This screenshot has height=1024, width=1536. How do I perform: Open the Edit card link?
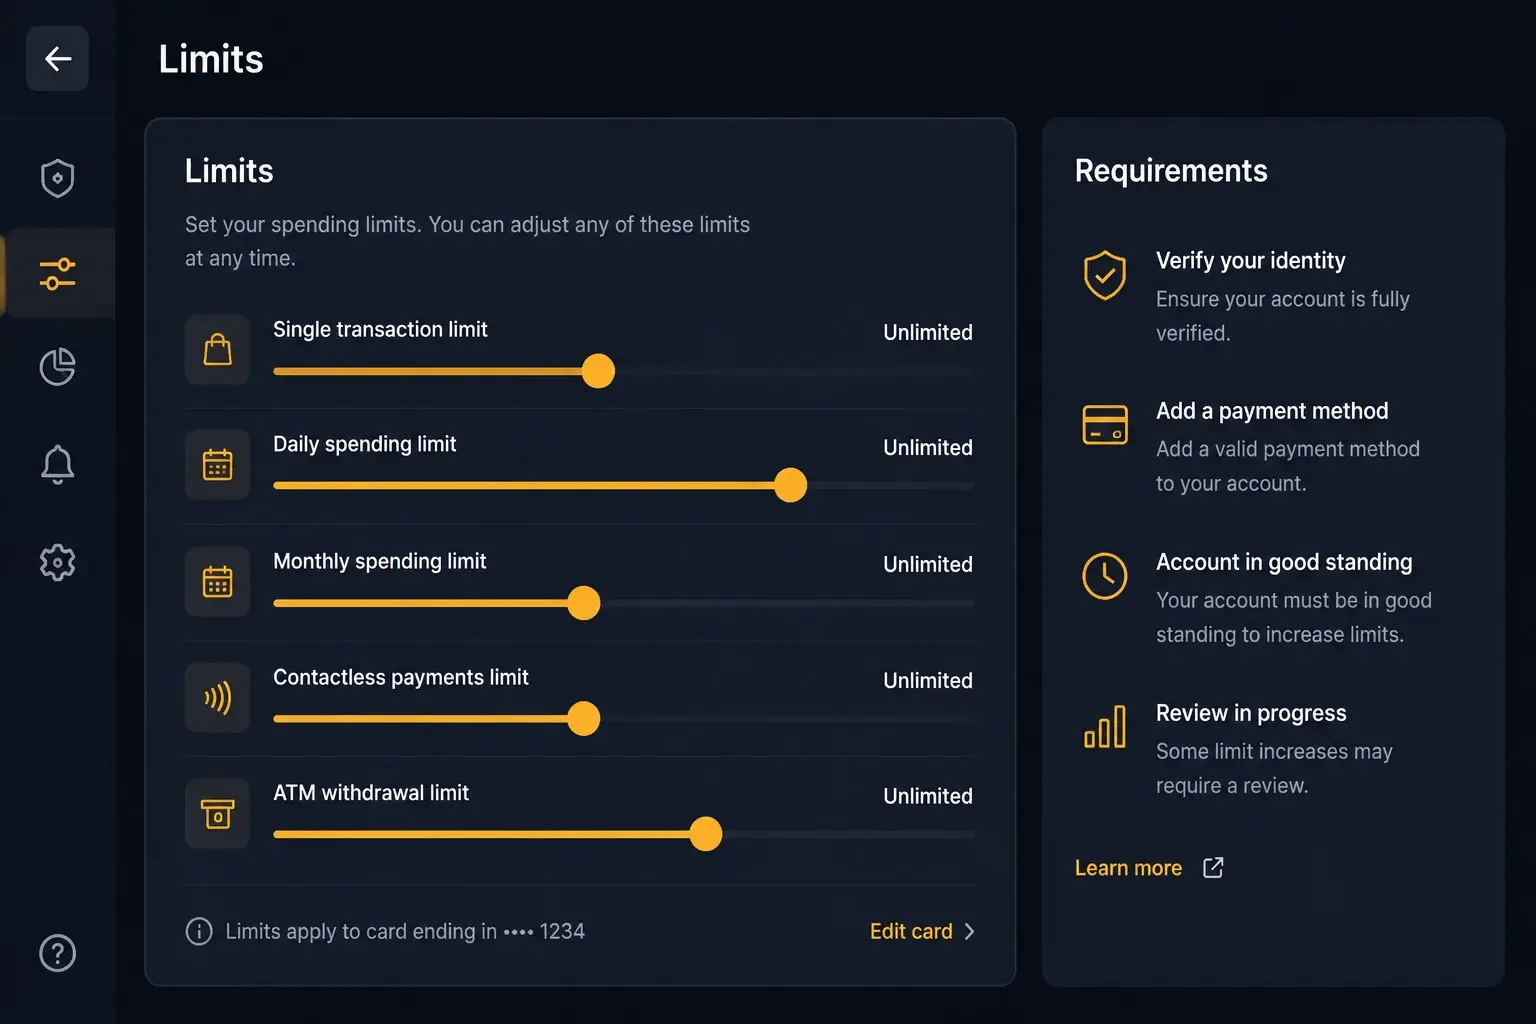pyautogui.click(x=911, y=931)
